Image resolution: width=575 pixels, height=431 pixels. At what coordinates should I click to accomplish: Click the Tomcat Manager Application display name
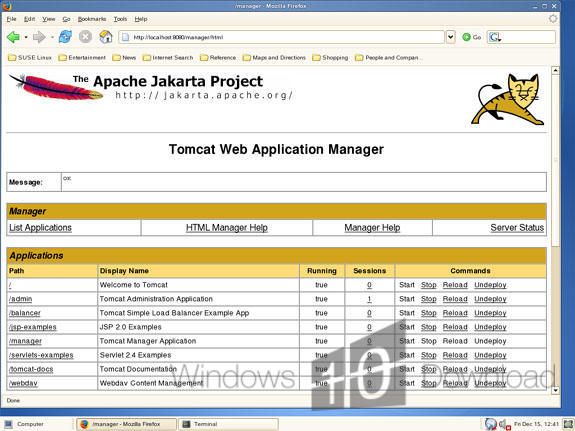(148, 341)
